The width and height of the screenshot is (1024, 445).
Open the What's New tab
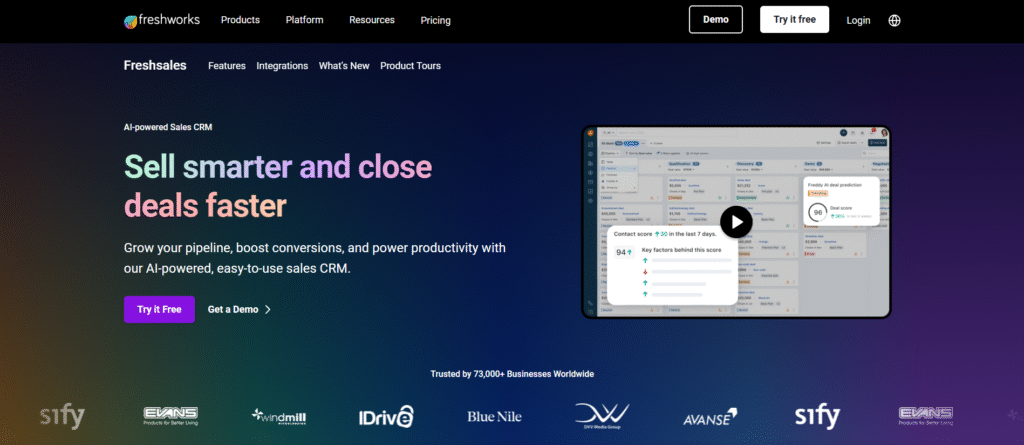coord(344,66)
